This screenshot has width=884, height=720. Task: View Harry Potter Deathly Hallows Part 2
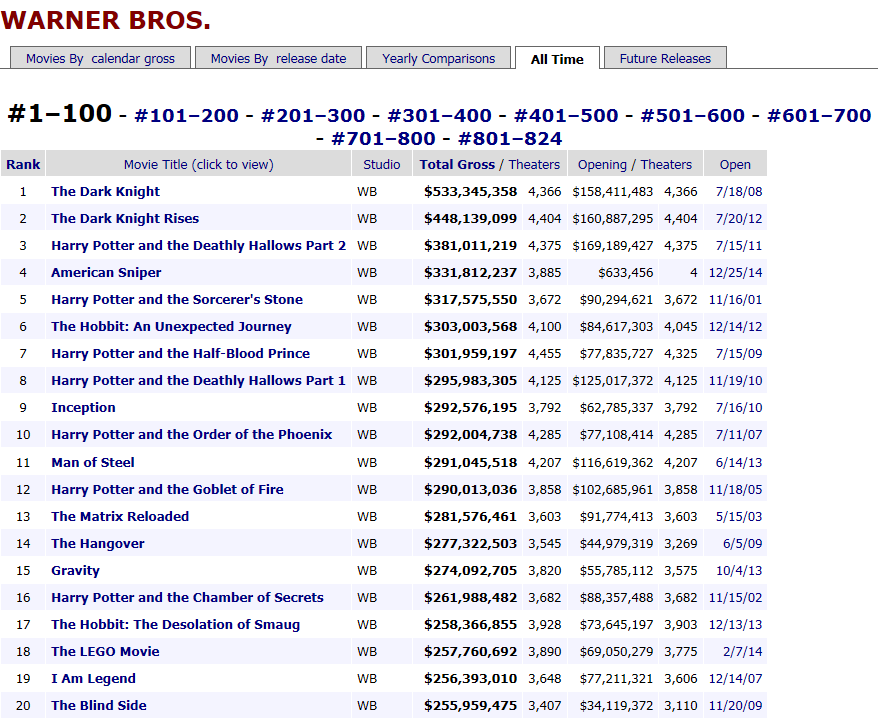[198, 245]
